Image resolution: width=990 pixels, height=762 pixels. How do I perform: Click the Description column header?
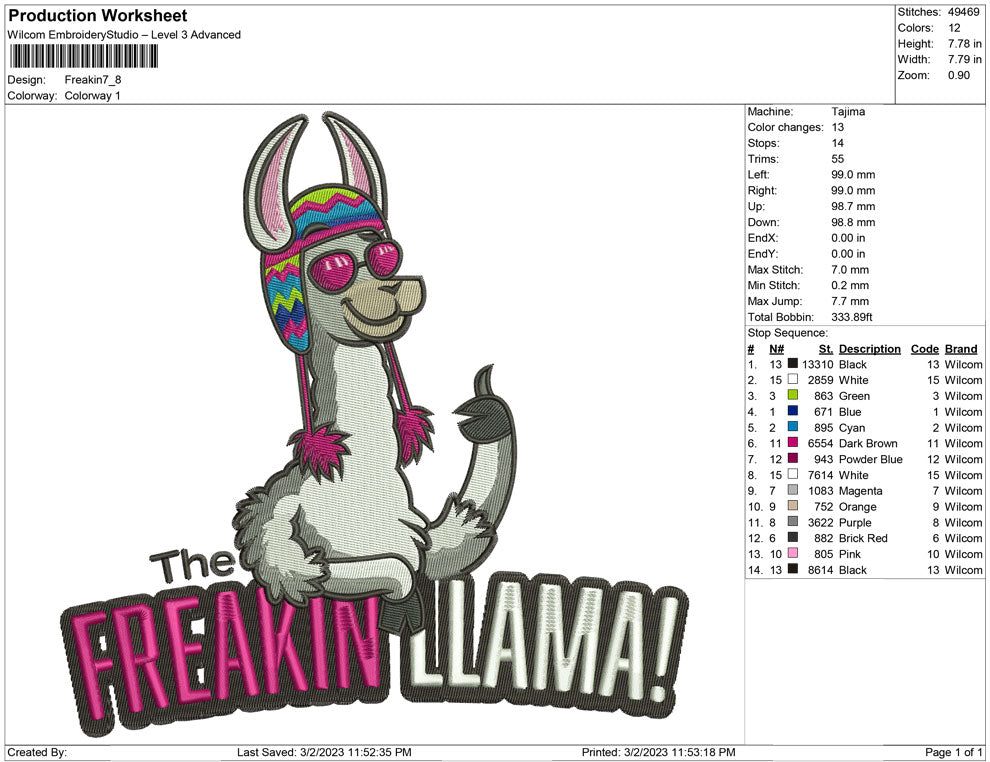click(x=869, y=349)
